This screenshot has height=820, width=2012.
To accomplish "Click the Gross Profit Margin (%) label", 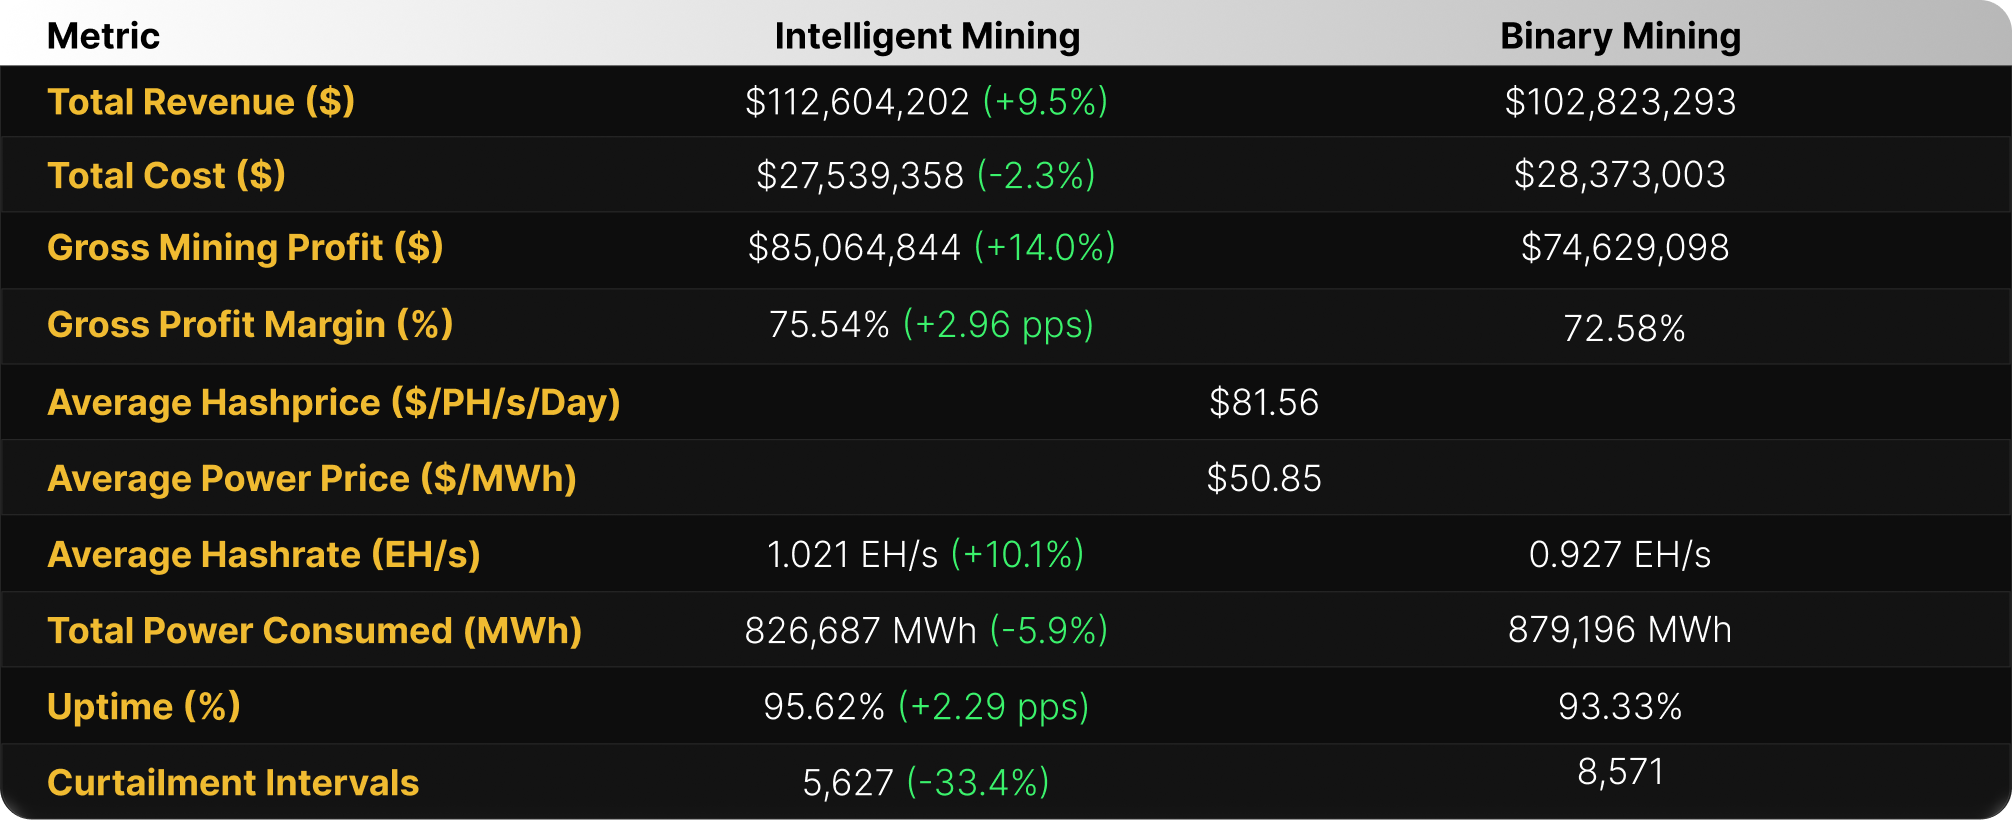I will coord(250,324).
